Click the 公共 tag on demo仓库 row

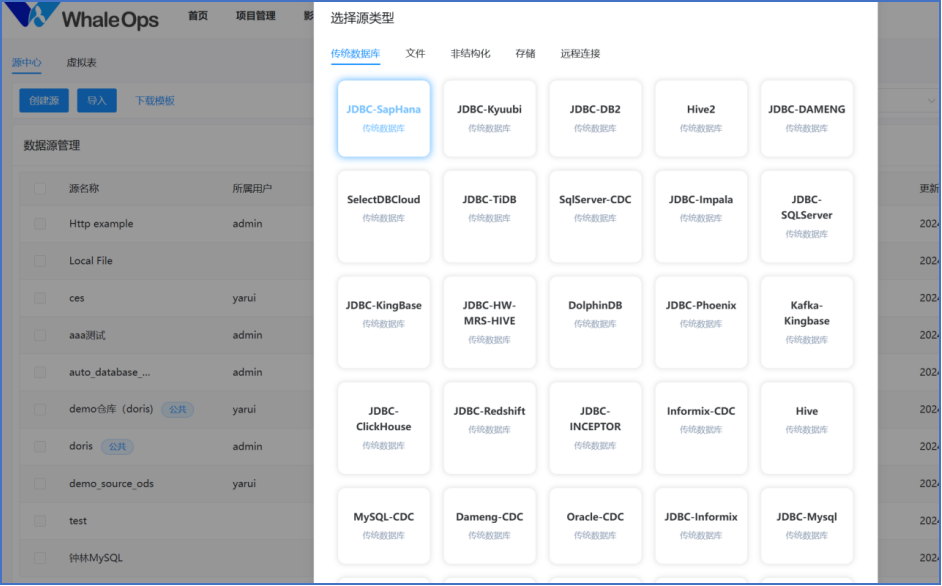pyautogui.click(x=177, y=410)
